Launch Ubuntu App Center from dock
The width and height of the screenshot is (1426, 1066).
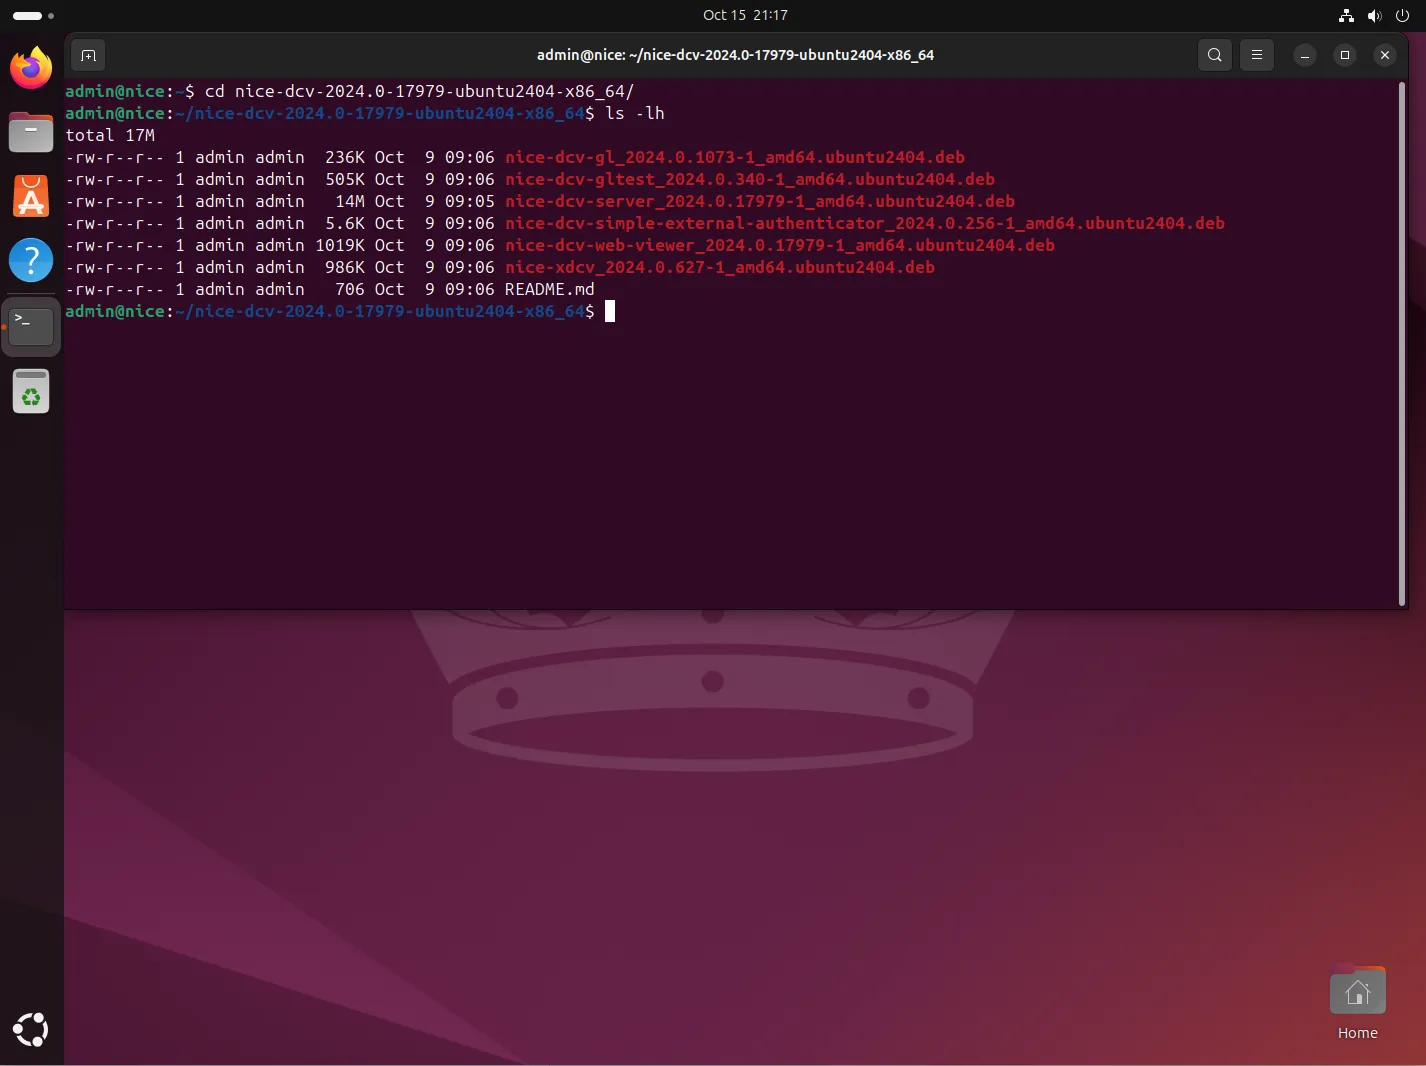click(31, 196)
